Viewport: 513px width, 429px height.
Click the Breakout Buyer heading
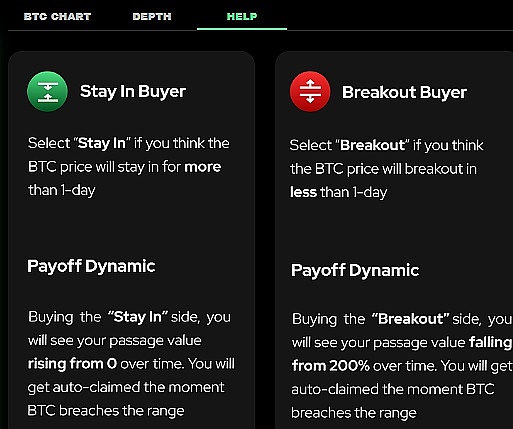click(x=404, y=92)
